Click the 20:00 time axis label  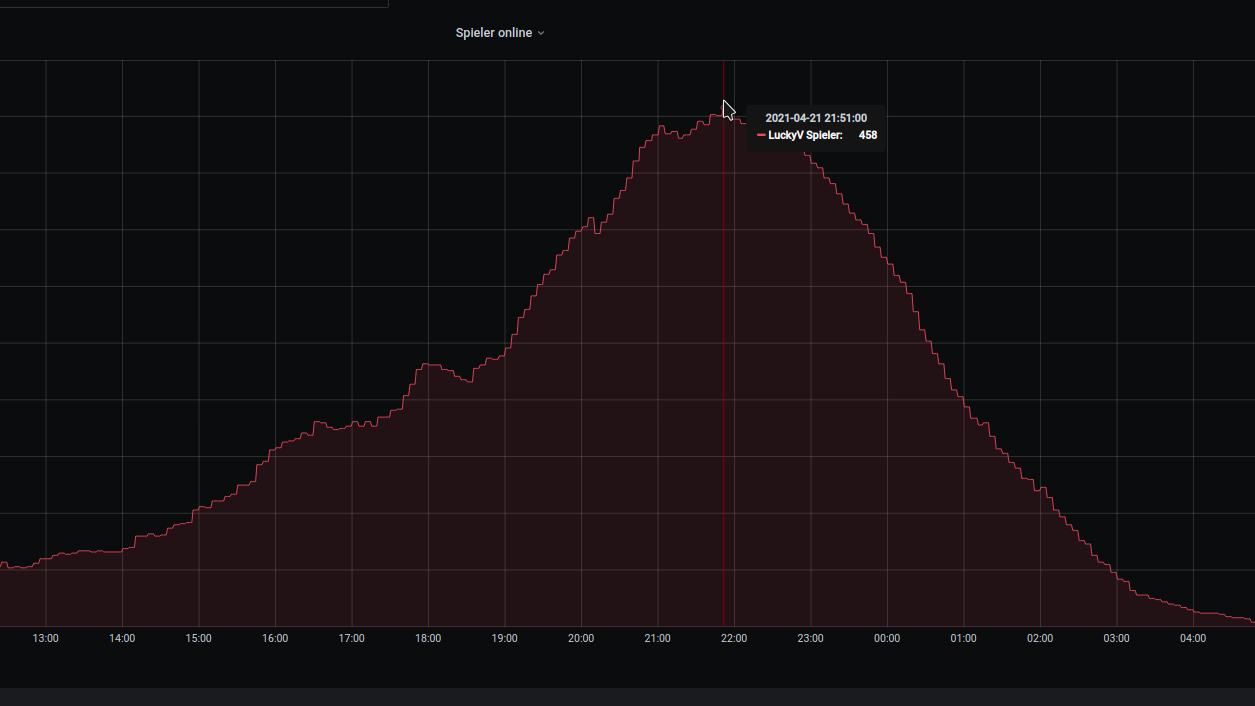(x=581, y=638)
